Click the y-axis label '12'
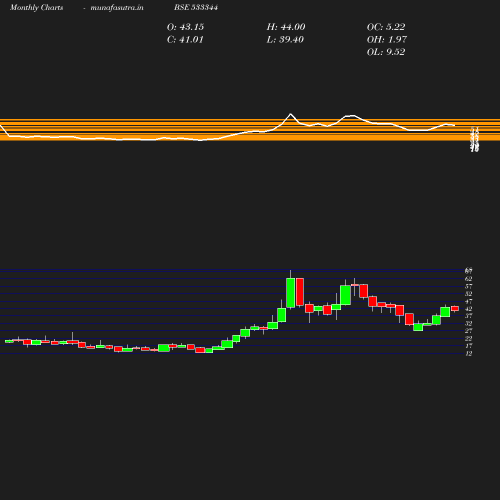 [469, 354]
